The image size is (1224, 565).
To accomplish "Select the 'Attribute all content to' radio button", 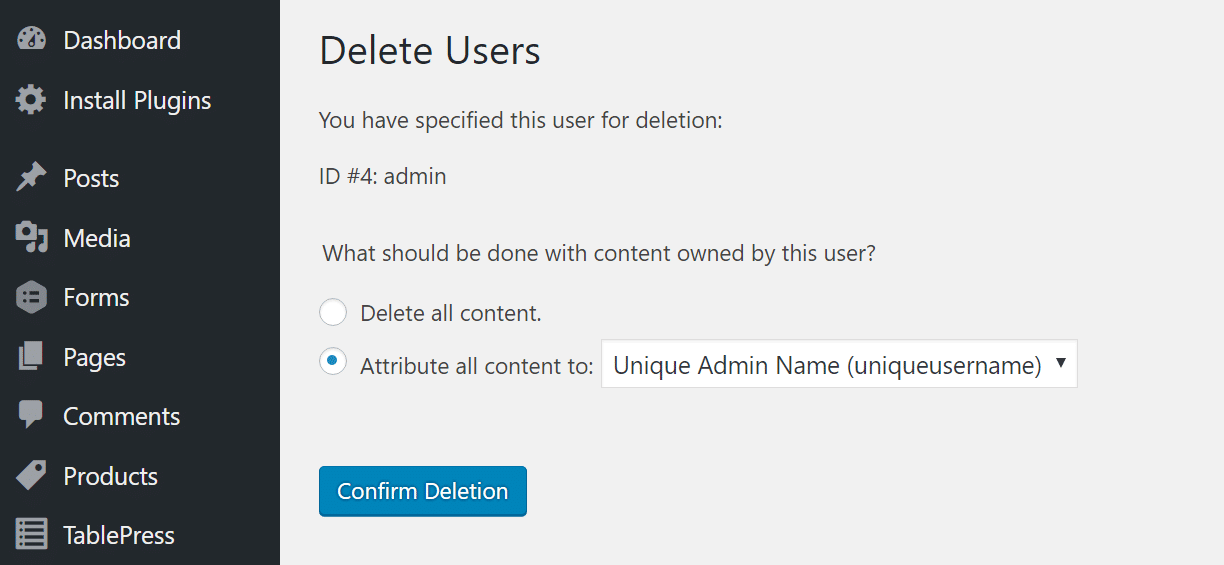I will (x=333, y=362).
